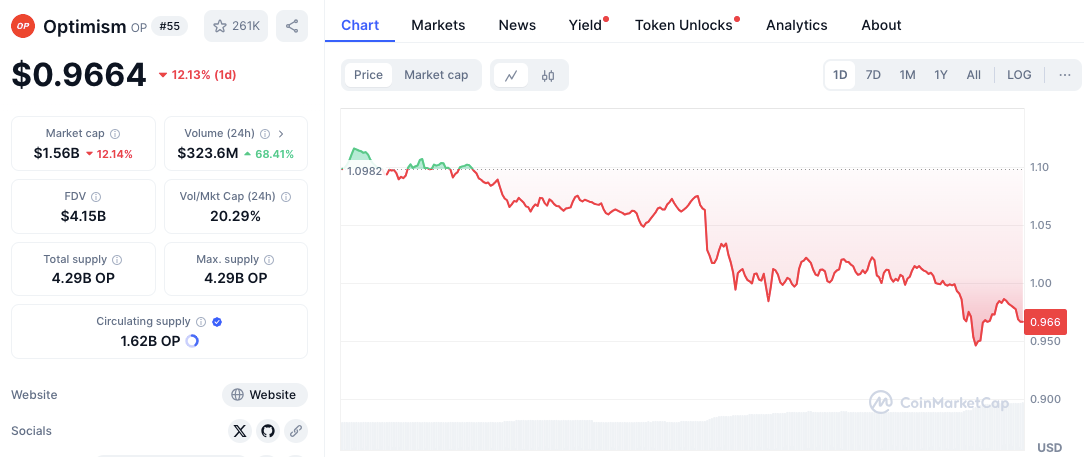Show Market cap info tooltip icon
Screen dimensions: 1084x457
[x=115, y=133]
